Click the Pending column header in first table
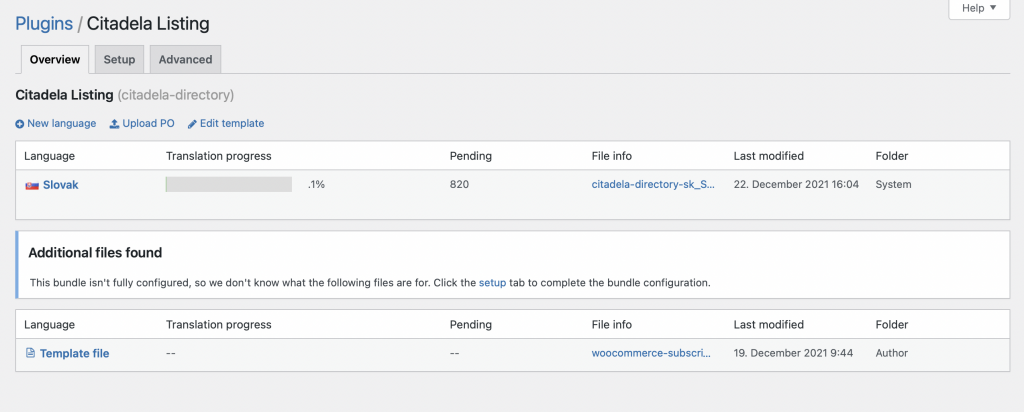The height and width of the screenshot is (412, 1024). click(470, 156)
